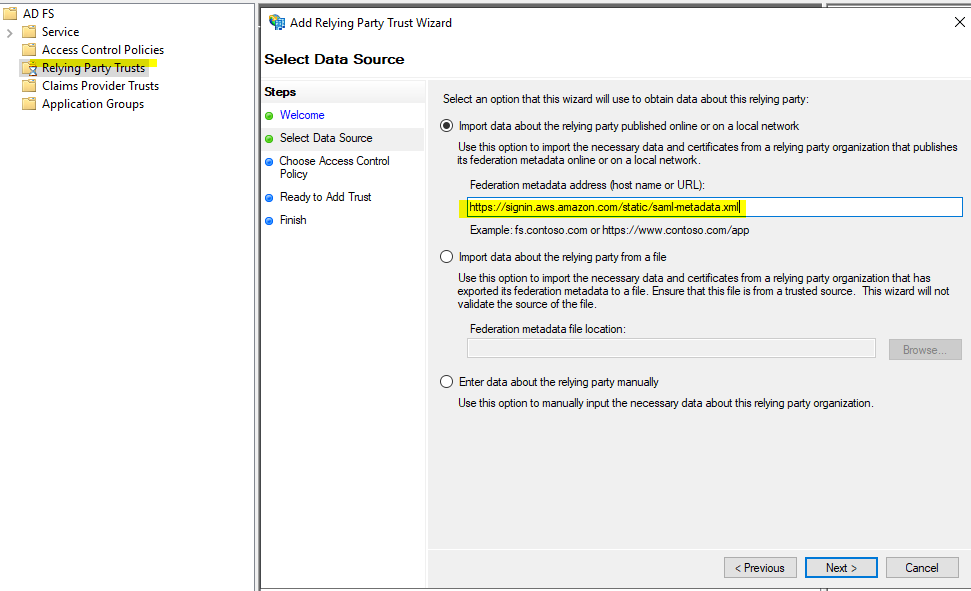Click the Next button

[841, 567]
